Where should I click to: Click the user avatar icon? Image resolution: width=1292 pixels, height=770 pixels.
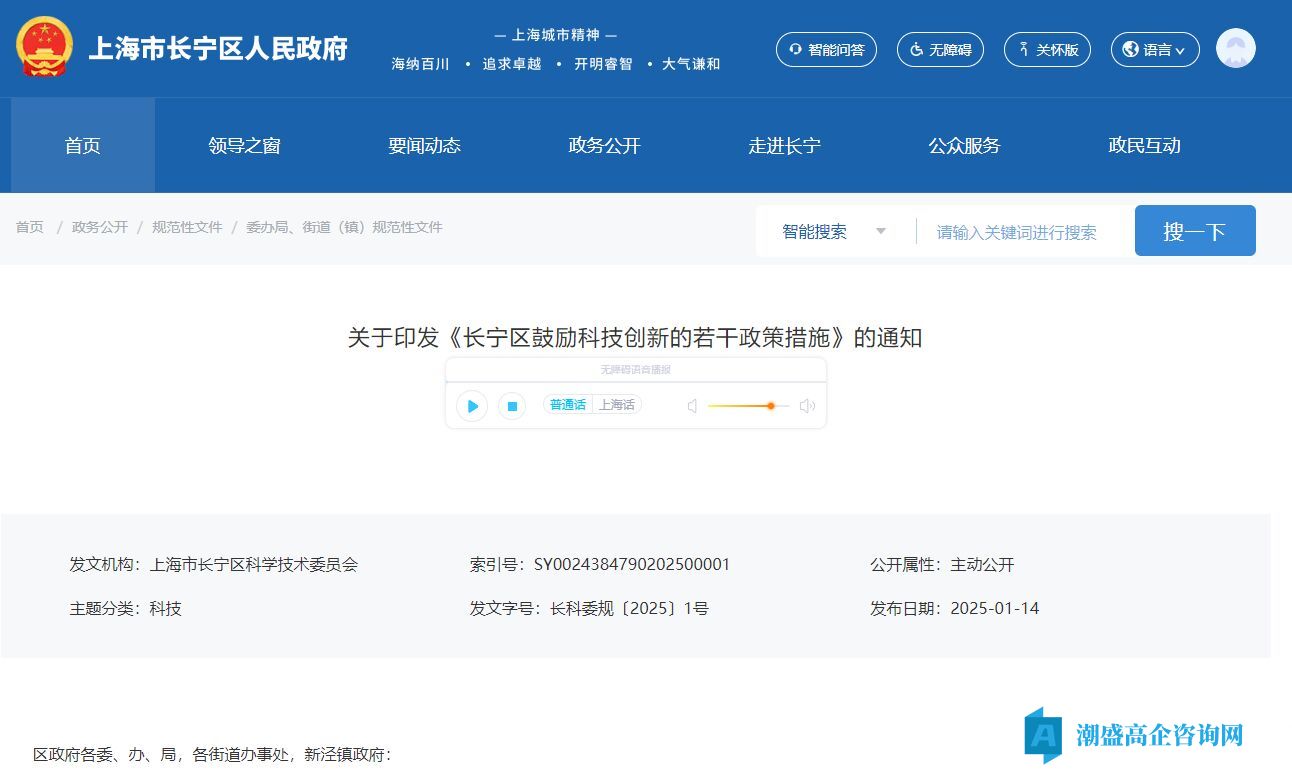pyautogui.click(x=1235, y=48)
